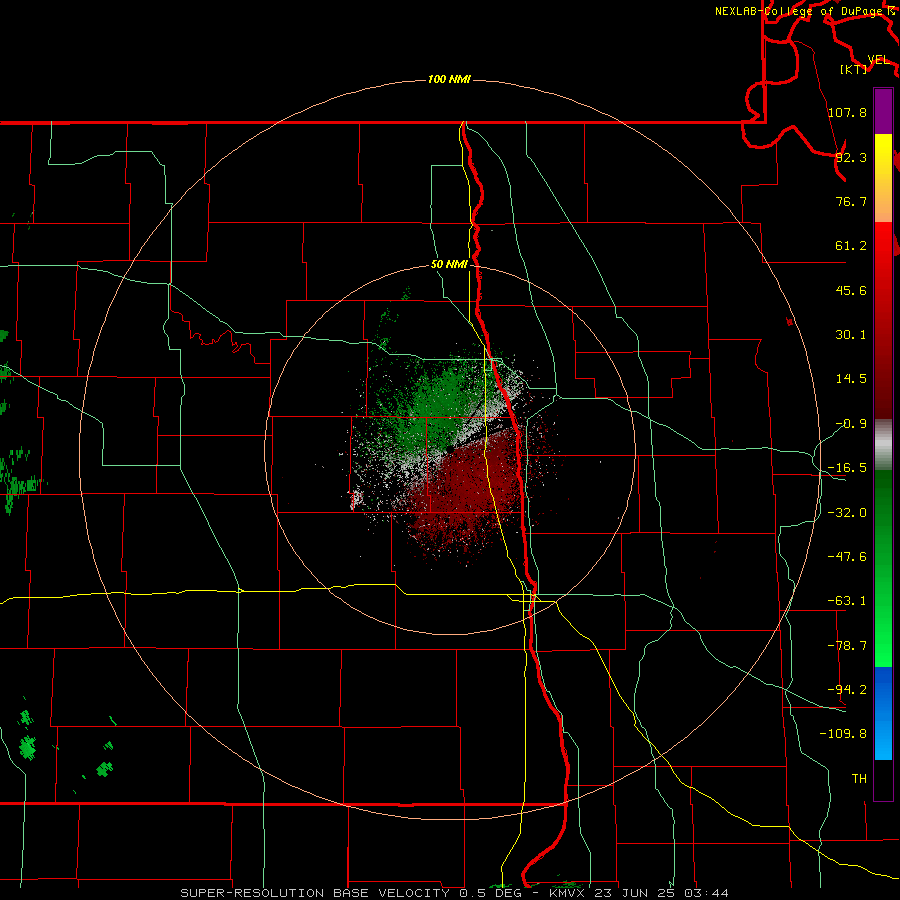Pick the gray near-zero segment of the color bar
This screenshot has width=900, height=900.
[883, 443]
